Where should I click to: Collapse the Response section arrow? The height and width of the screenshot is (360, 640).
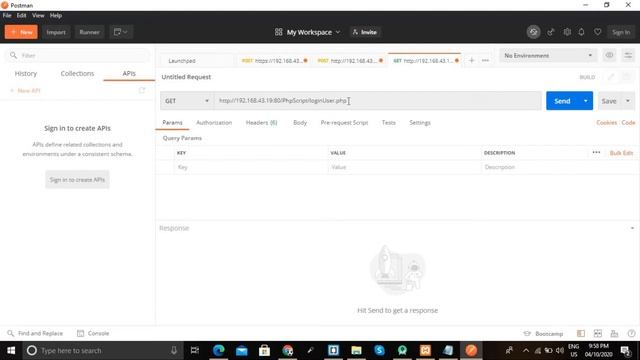coord(632,228)
